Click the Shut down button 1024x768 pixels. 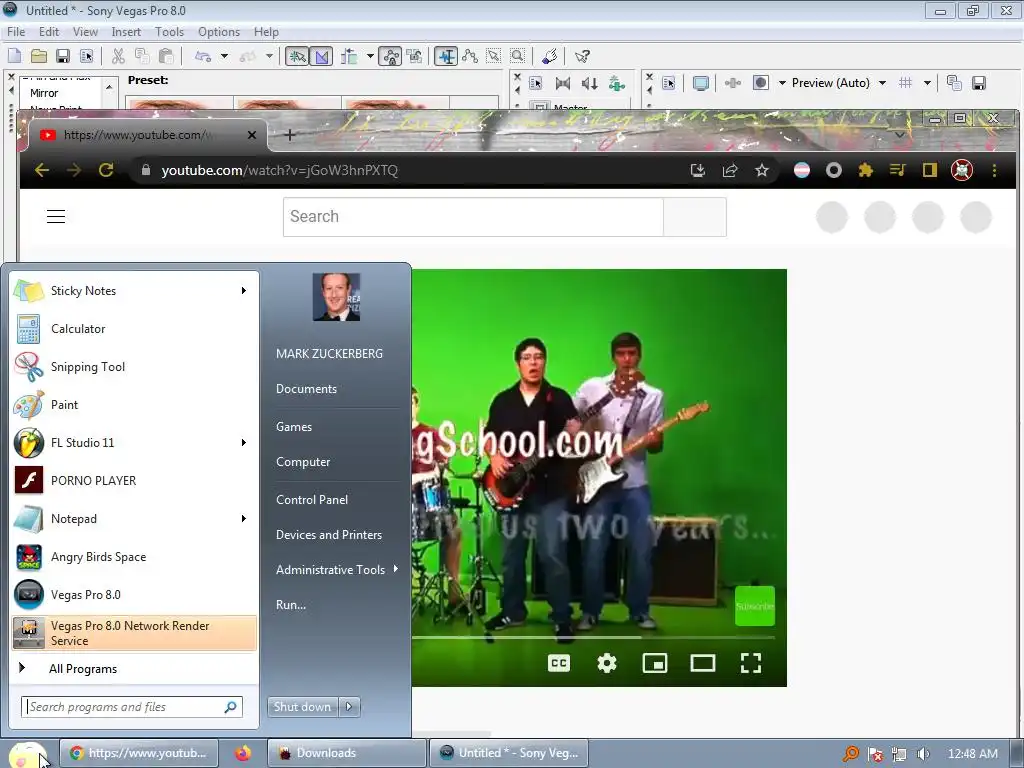click(x=302, y=707)
